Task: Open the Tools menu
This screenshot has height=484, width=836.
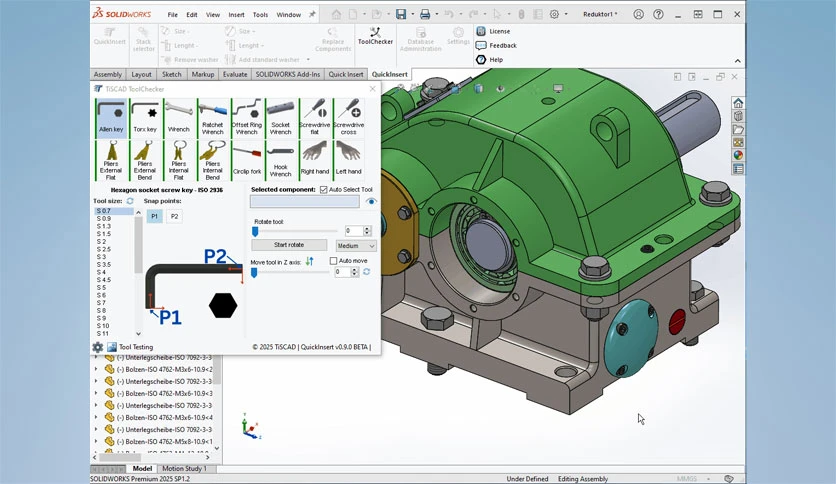Action: 260,15
